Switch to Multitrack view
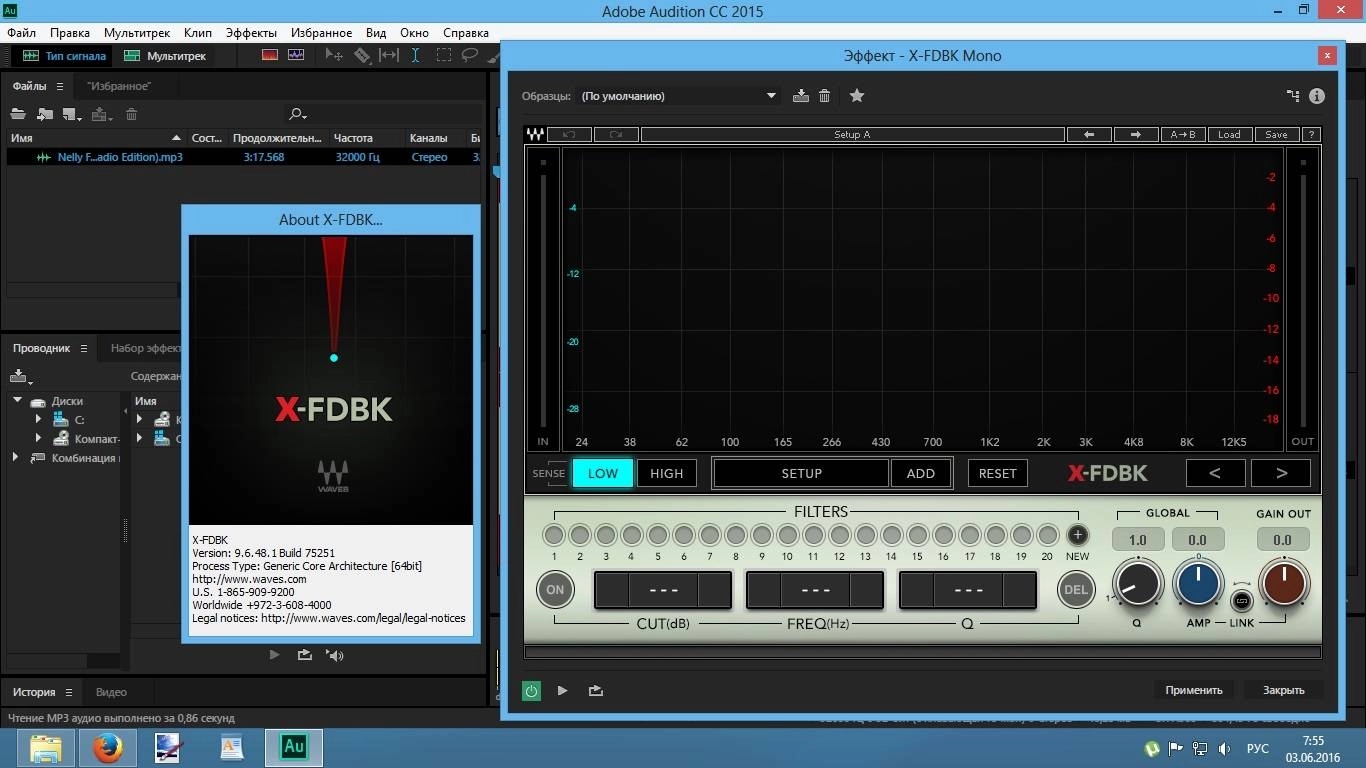 [x=165, y=56]
